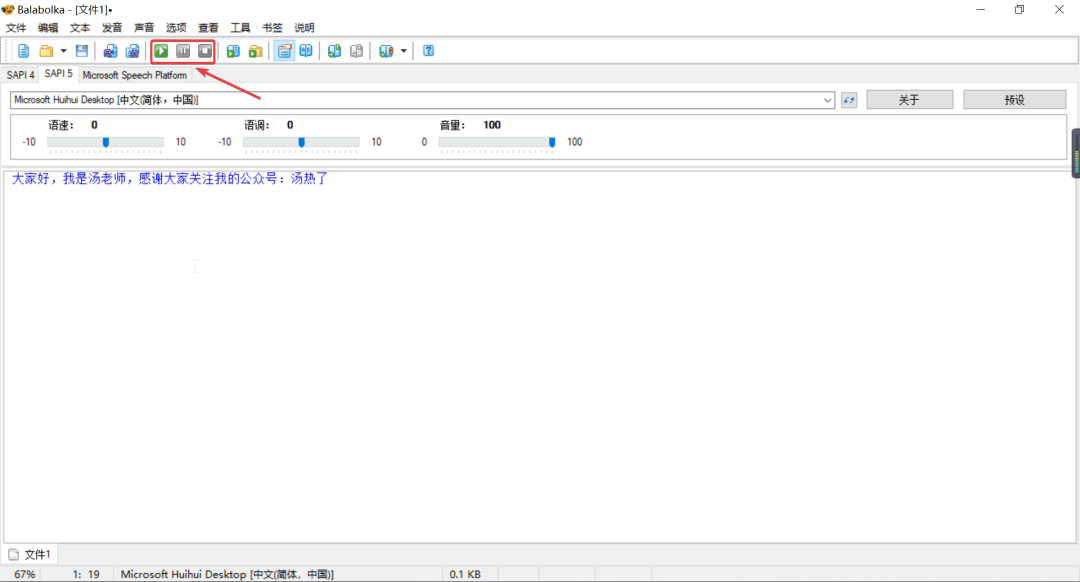Toggle the highlighted clipboard panel icon
Image resolution: width=1080 pixels, height=582 pixels.
pos(284,51)
